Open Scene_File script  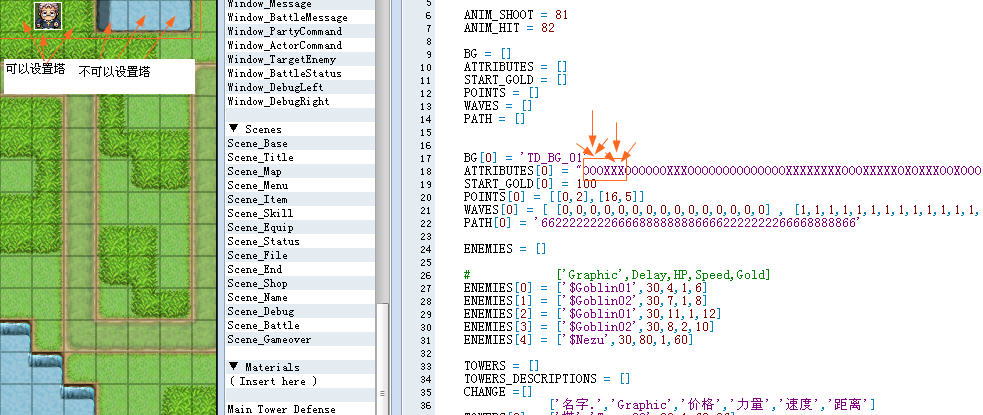pyautogui.click(x=300, y=255)
